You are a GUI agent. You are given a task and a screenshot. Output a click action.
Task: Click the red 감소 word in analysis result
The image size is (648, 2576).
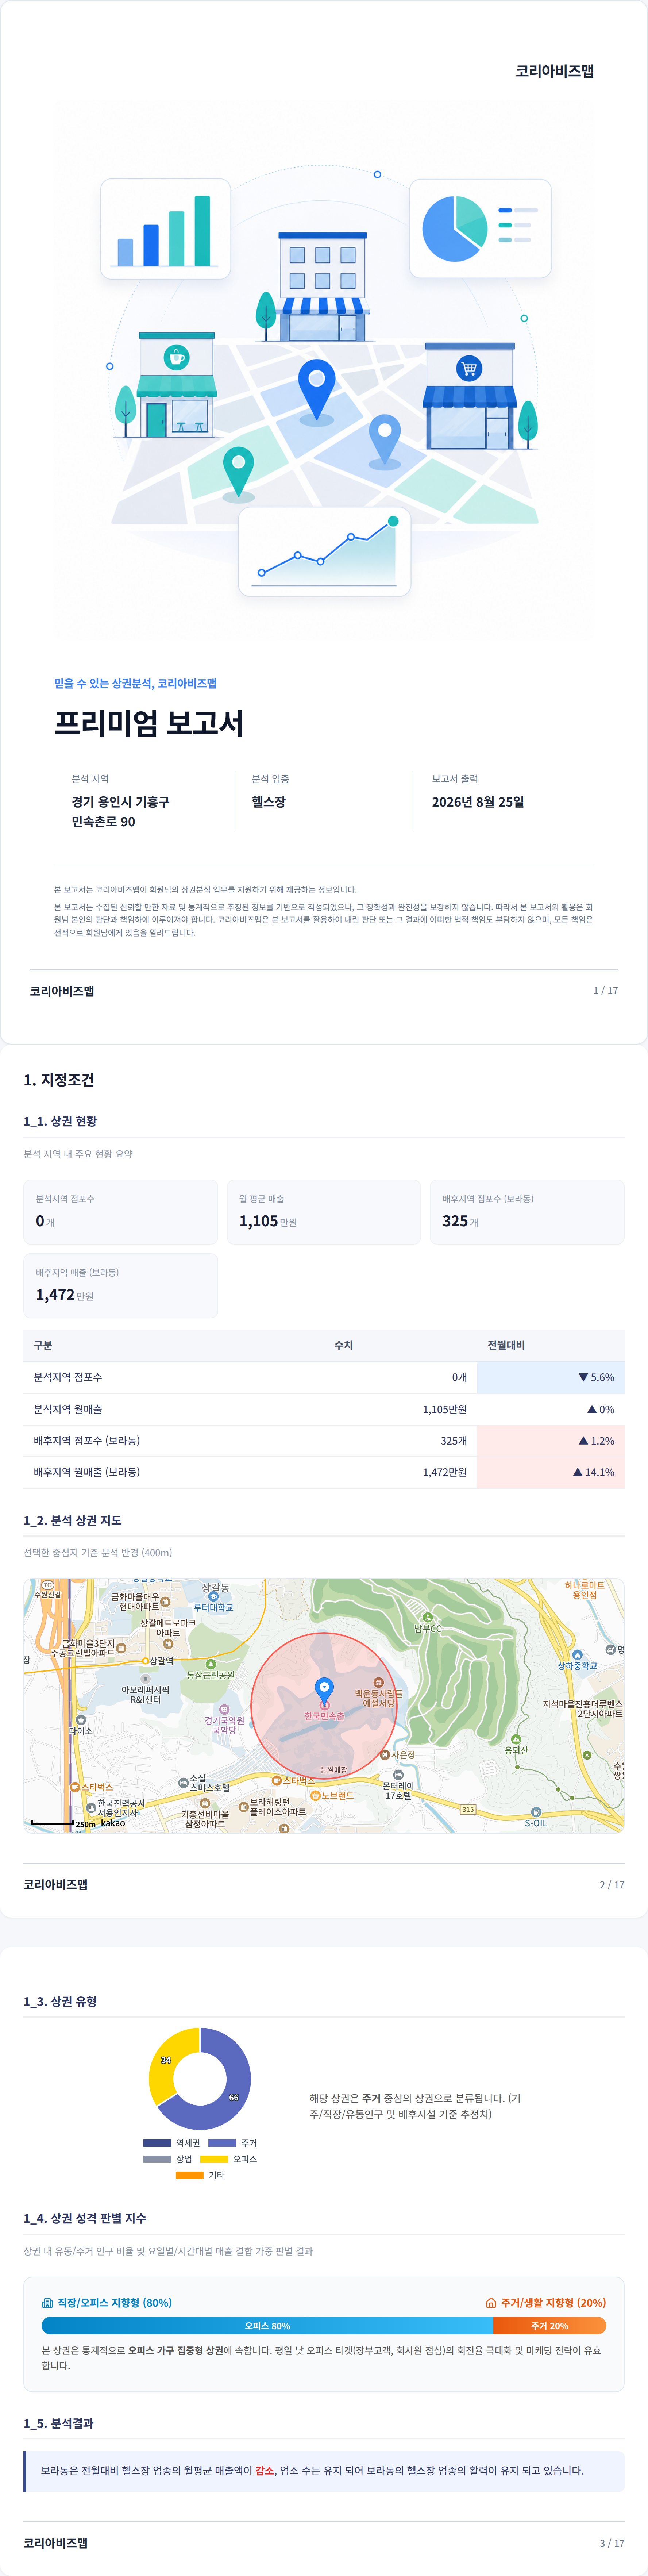(x=264, y=2470)
